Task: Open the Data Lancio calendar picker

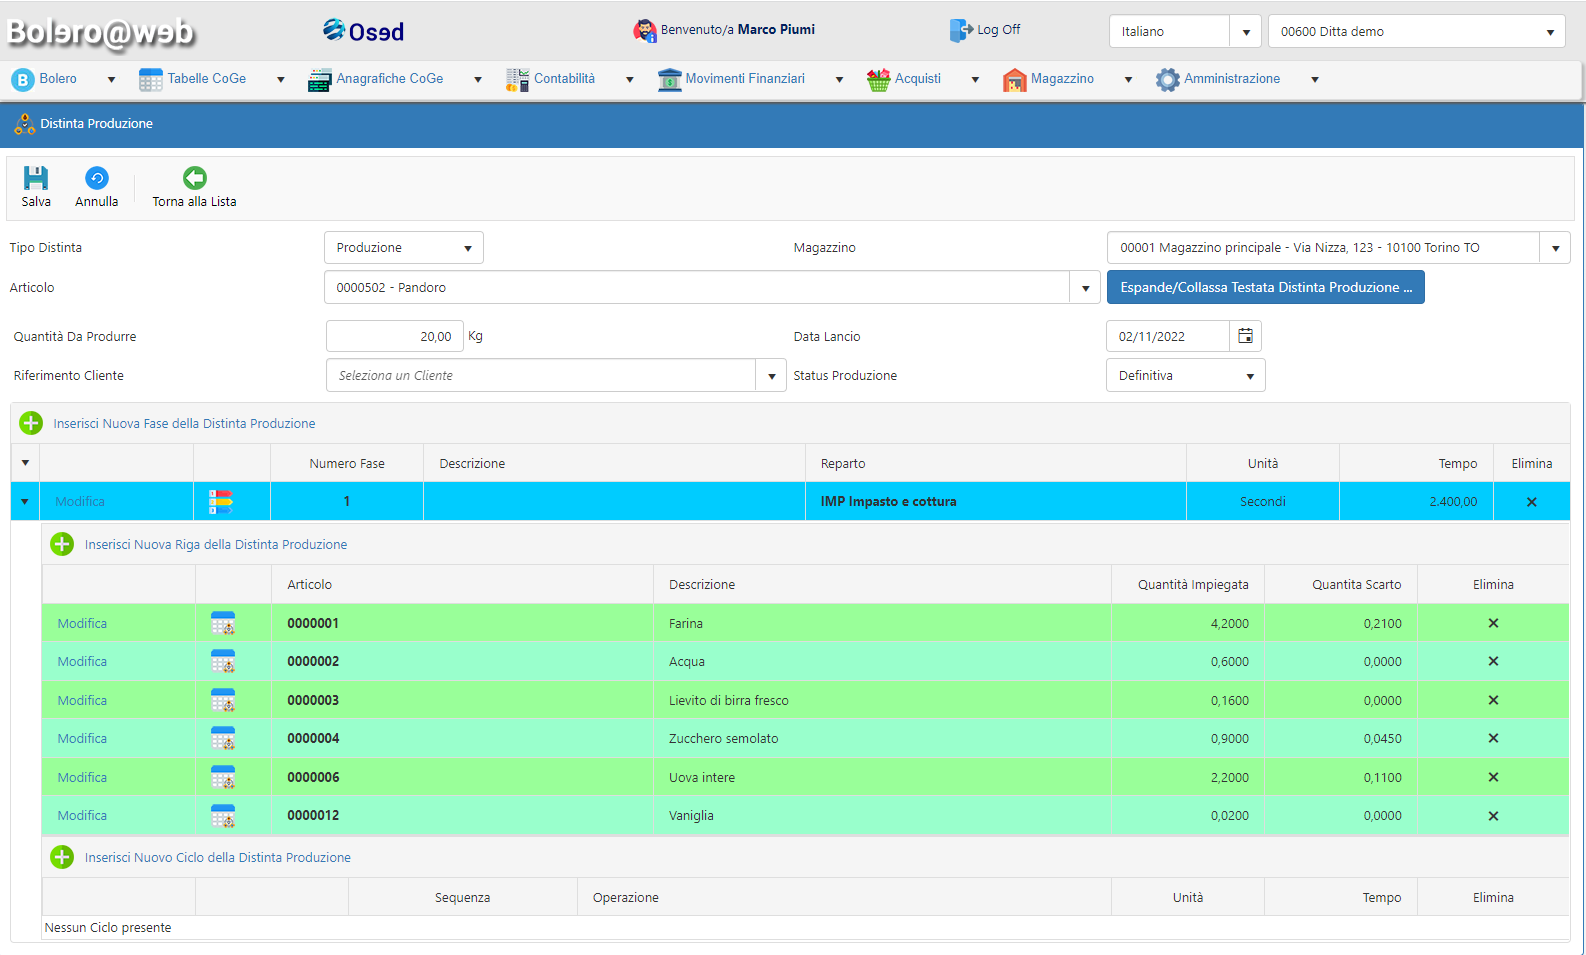Action: [1245, 336]
